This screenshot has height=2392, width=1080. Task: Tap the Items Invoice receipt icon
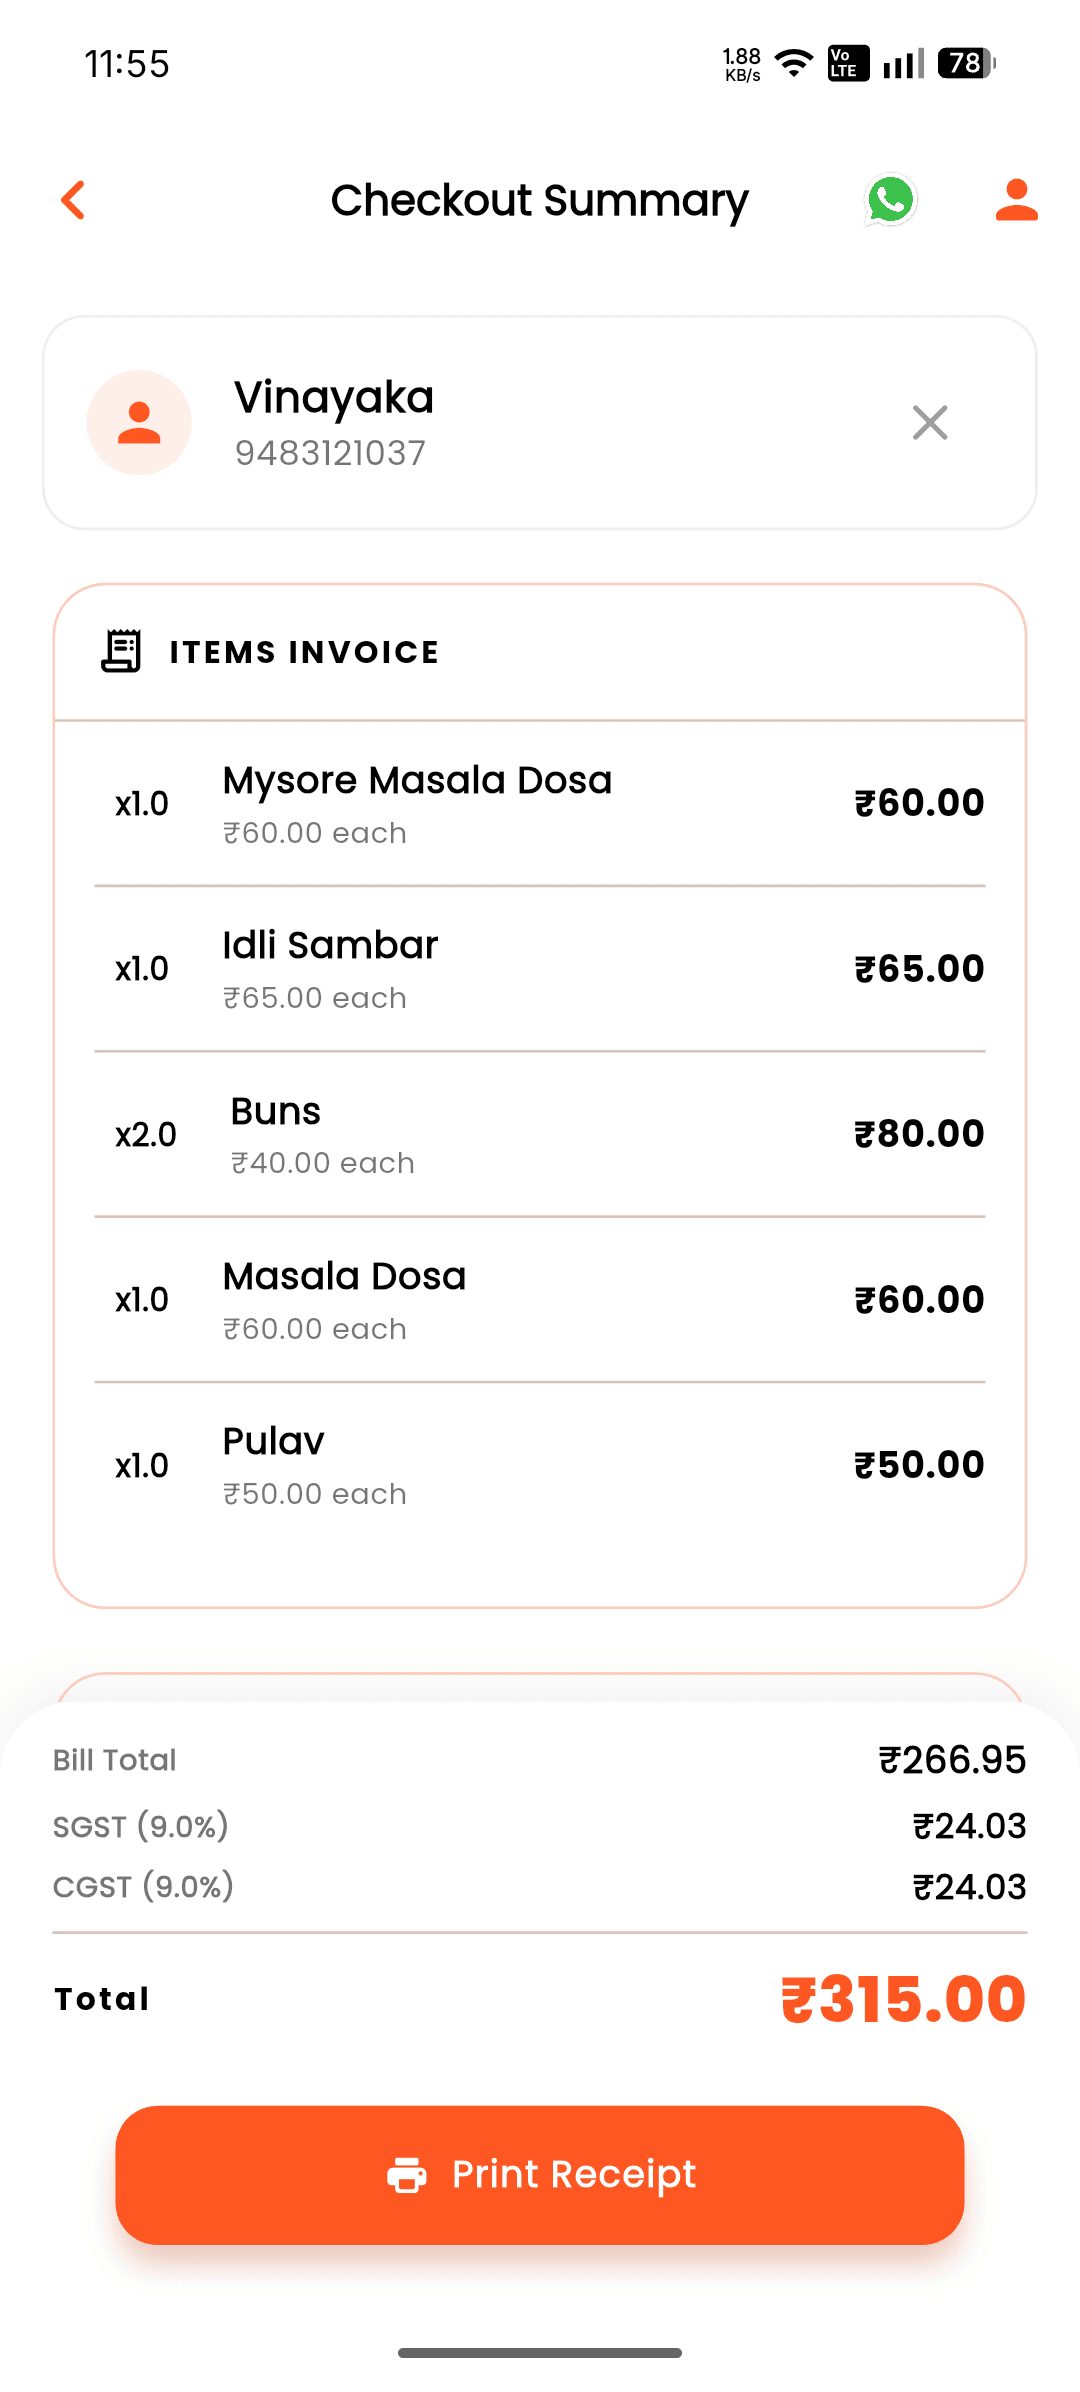[121, 651]
